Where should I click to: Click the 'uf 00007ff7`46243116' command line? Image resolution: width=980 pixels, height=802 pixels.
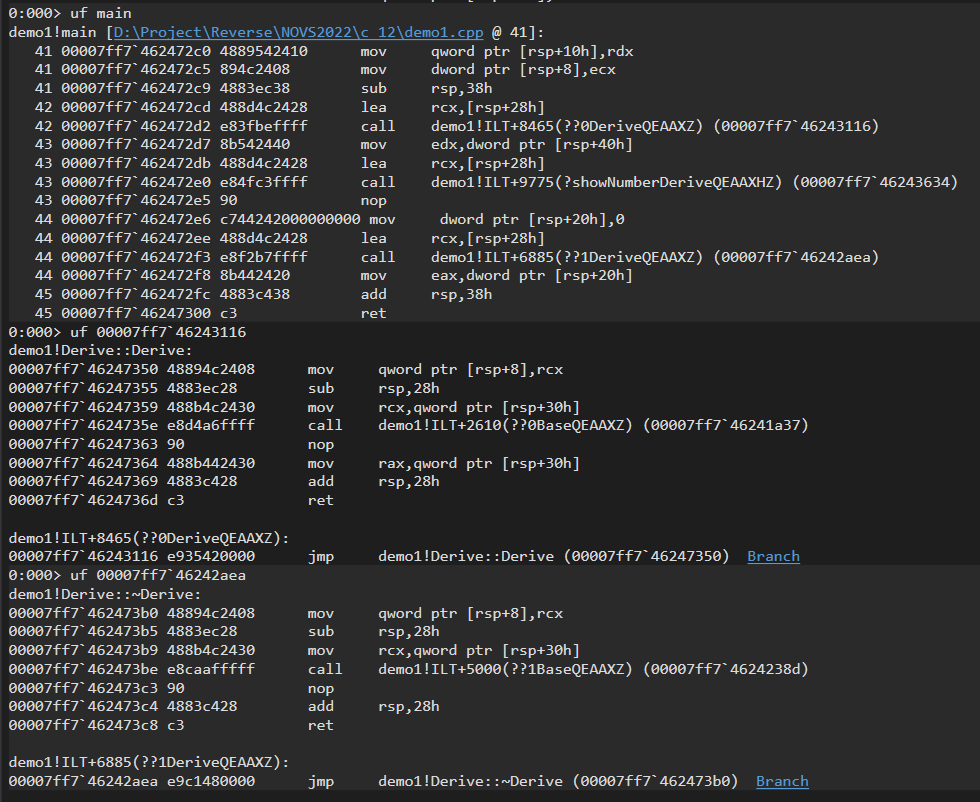[128, 332]
